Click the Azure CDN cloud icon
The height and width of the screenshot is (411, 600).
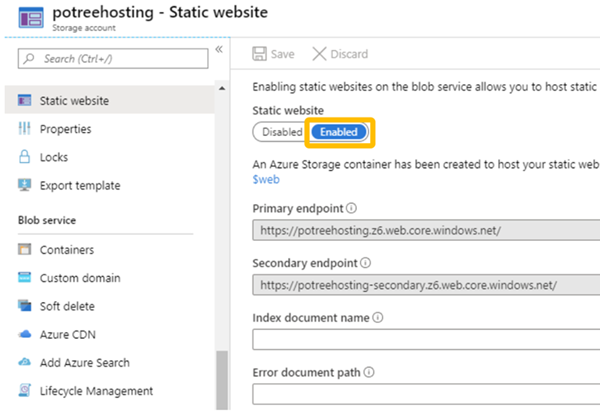(24, 334)
